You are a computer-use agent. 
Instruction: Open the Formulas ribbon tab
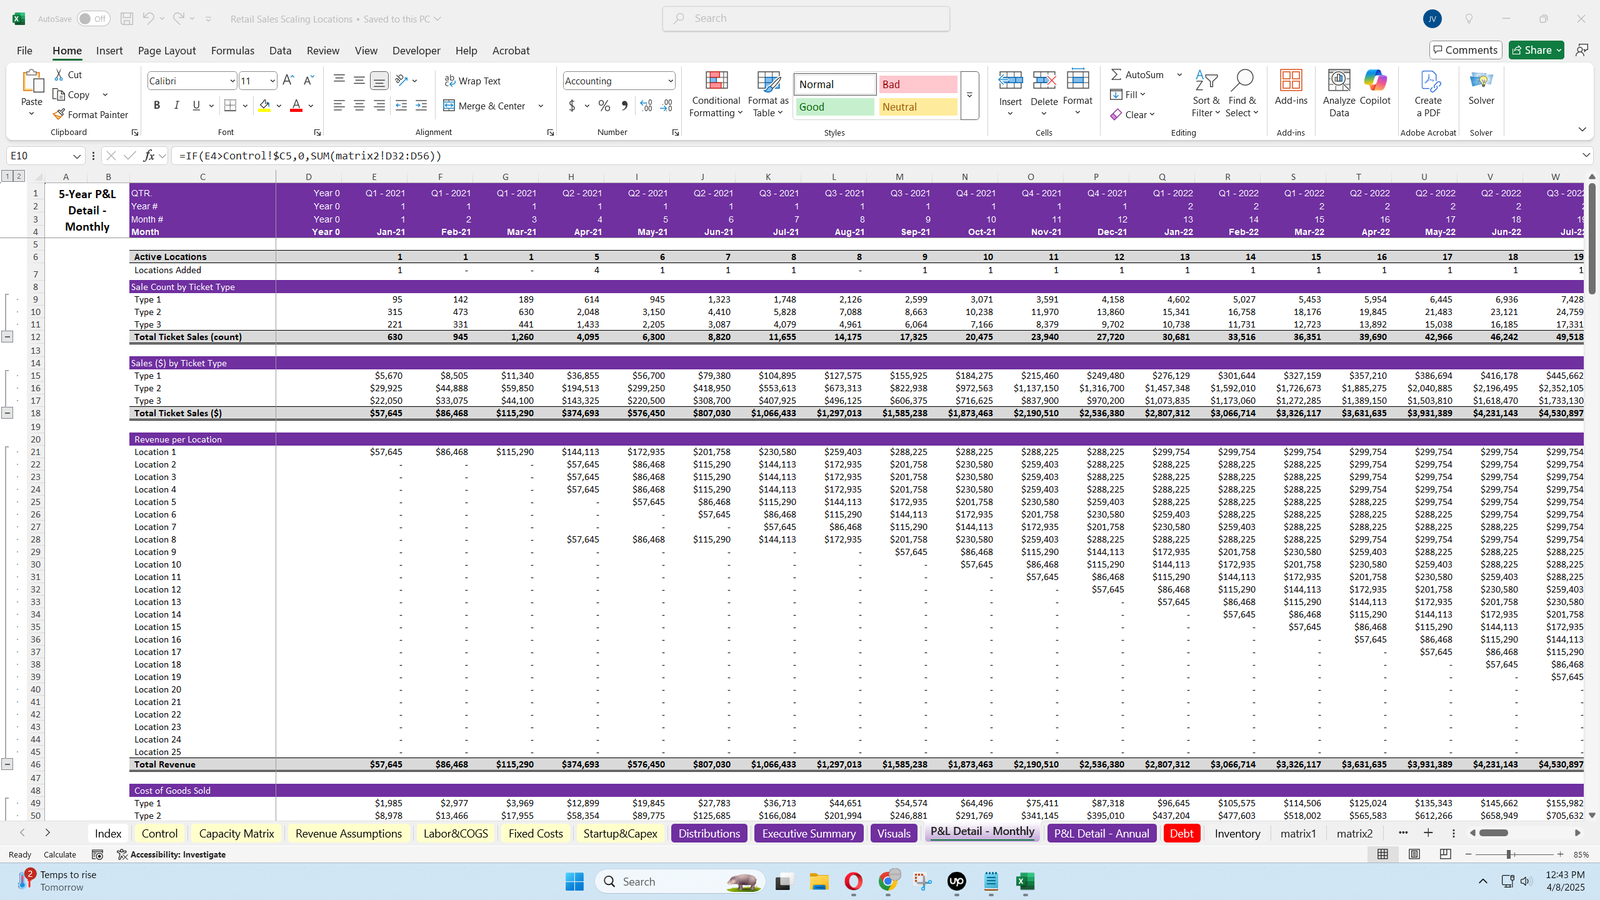coord(232,51)
